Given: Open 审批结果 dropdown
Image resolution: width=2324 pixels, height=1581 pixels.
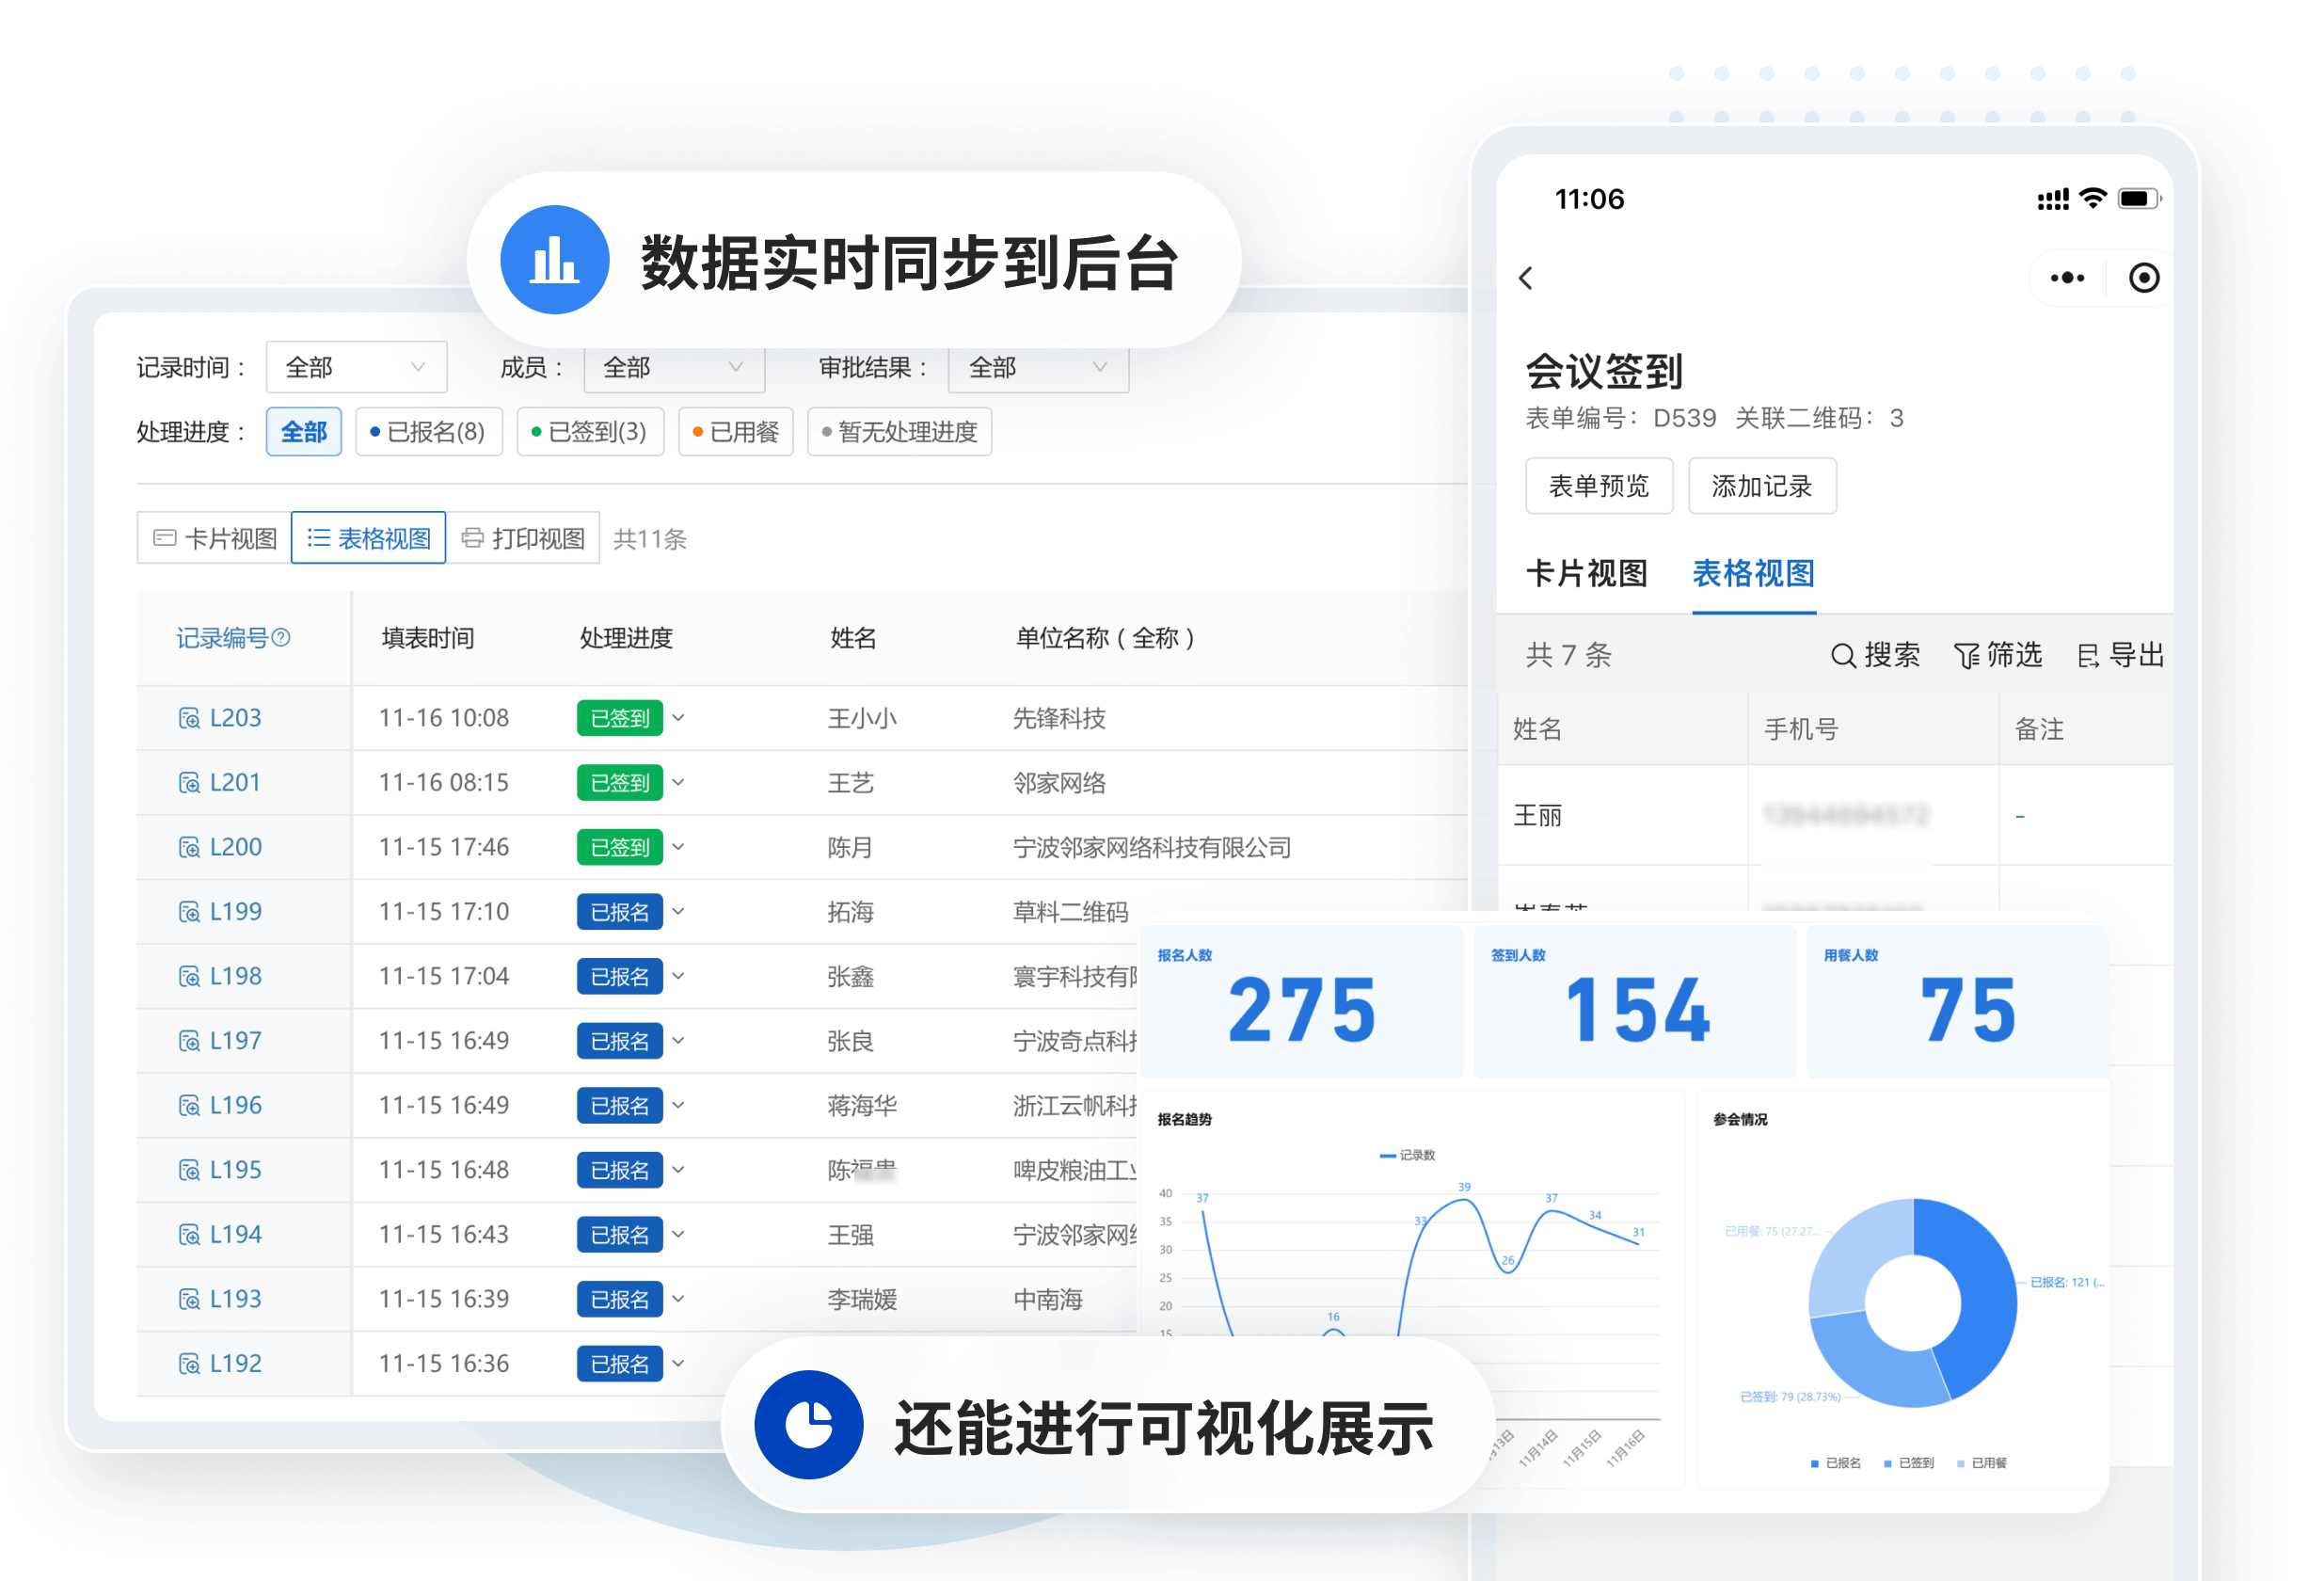Looking at the screenshot, I should (x=1038, y=368).
